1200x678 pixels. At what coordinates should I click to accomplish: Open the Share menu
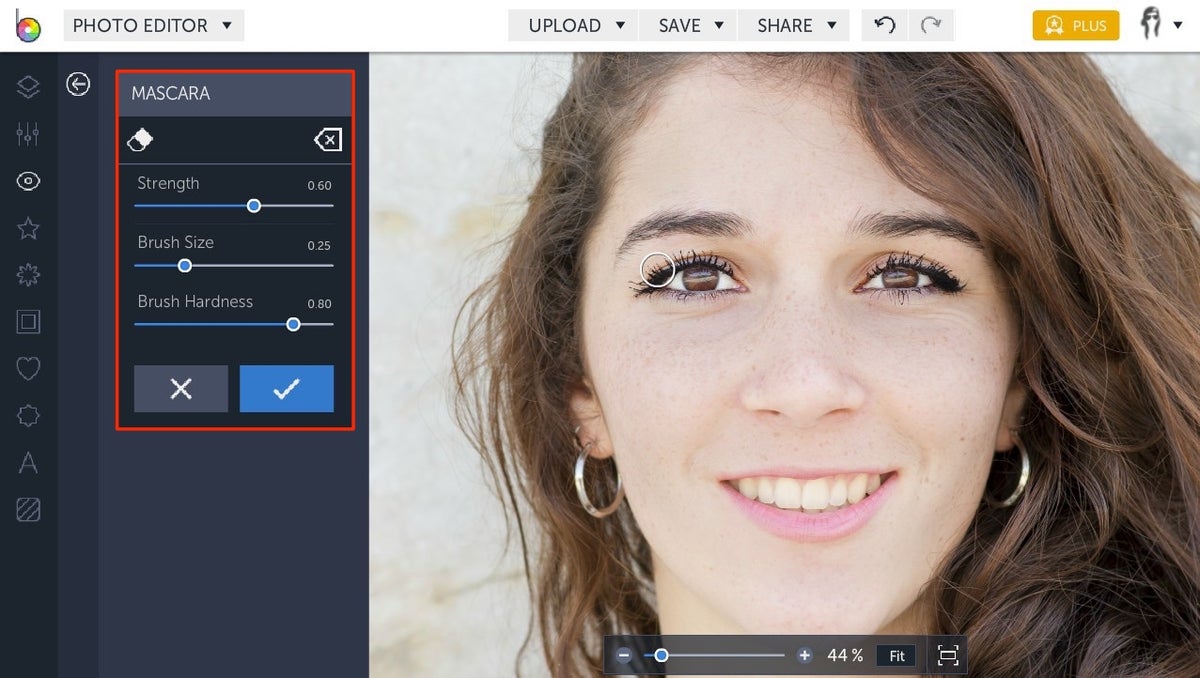(794, 25)
